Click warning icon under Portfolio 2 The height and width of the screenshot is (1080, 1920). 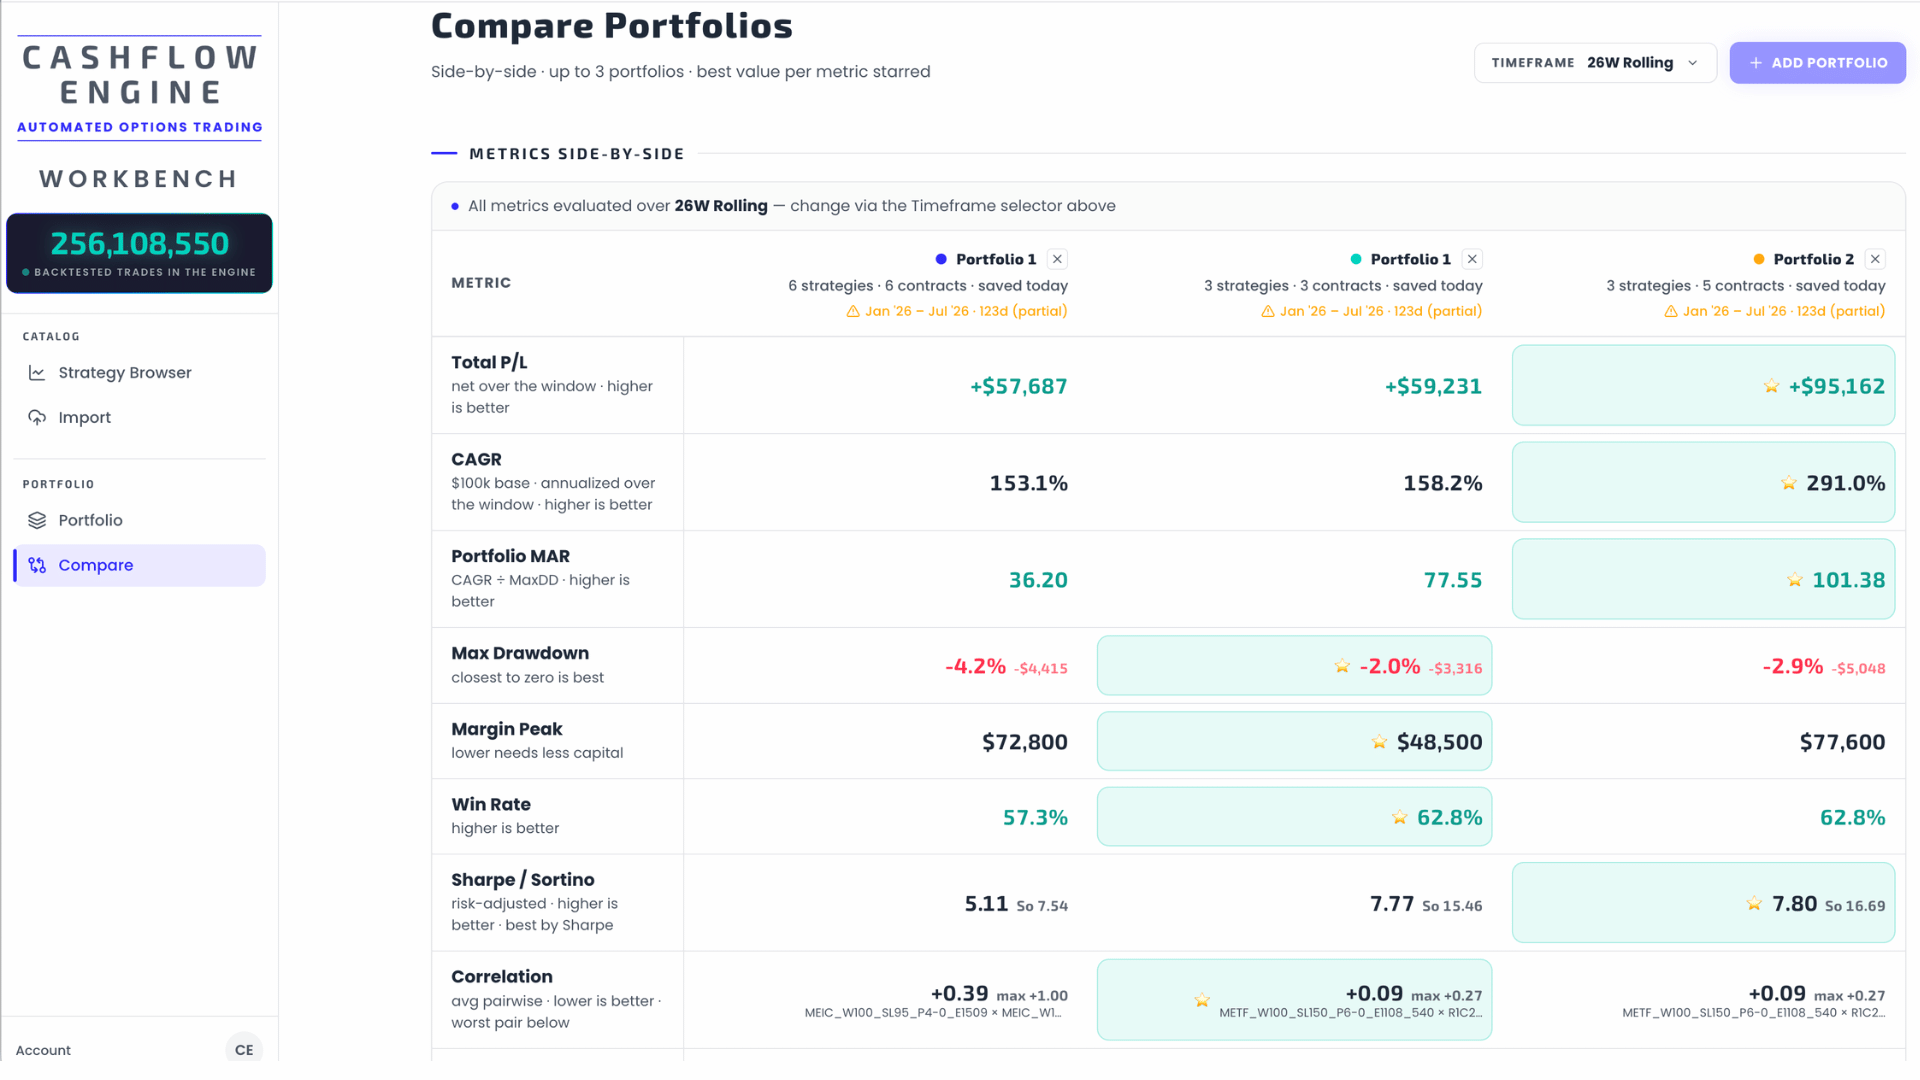[x=1671, y=311]
